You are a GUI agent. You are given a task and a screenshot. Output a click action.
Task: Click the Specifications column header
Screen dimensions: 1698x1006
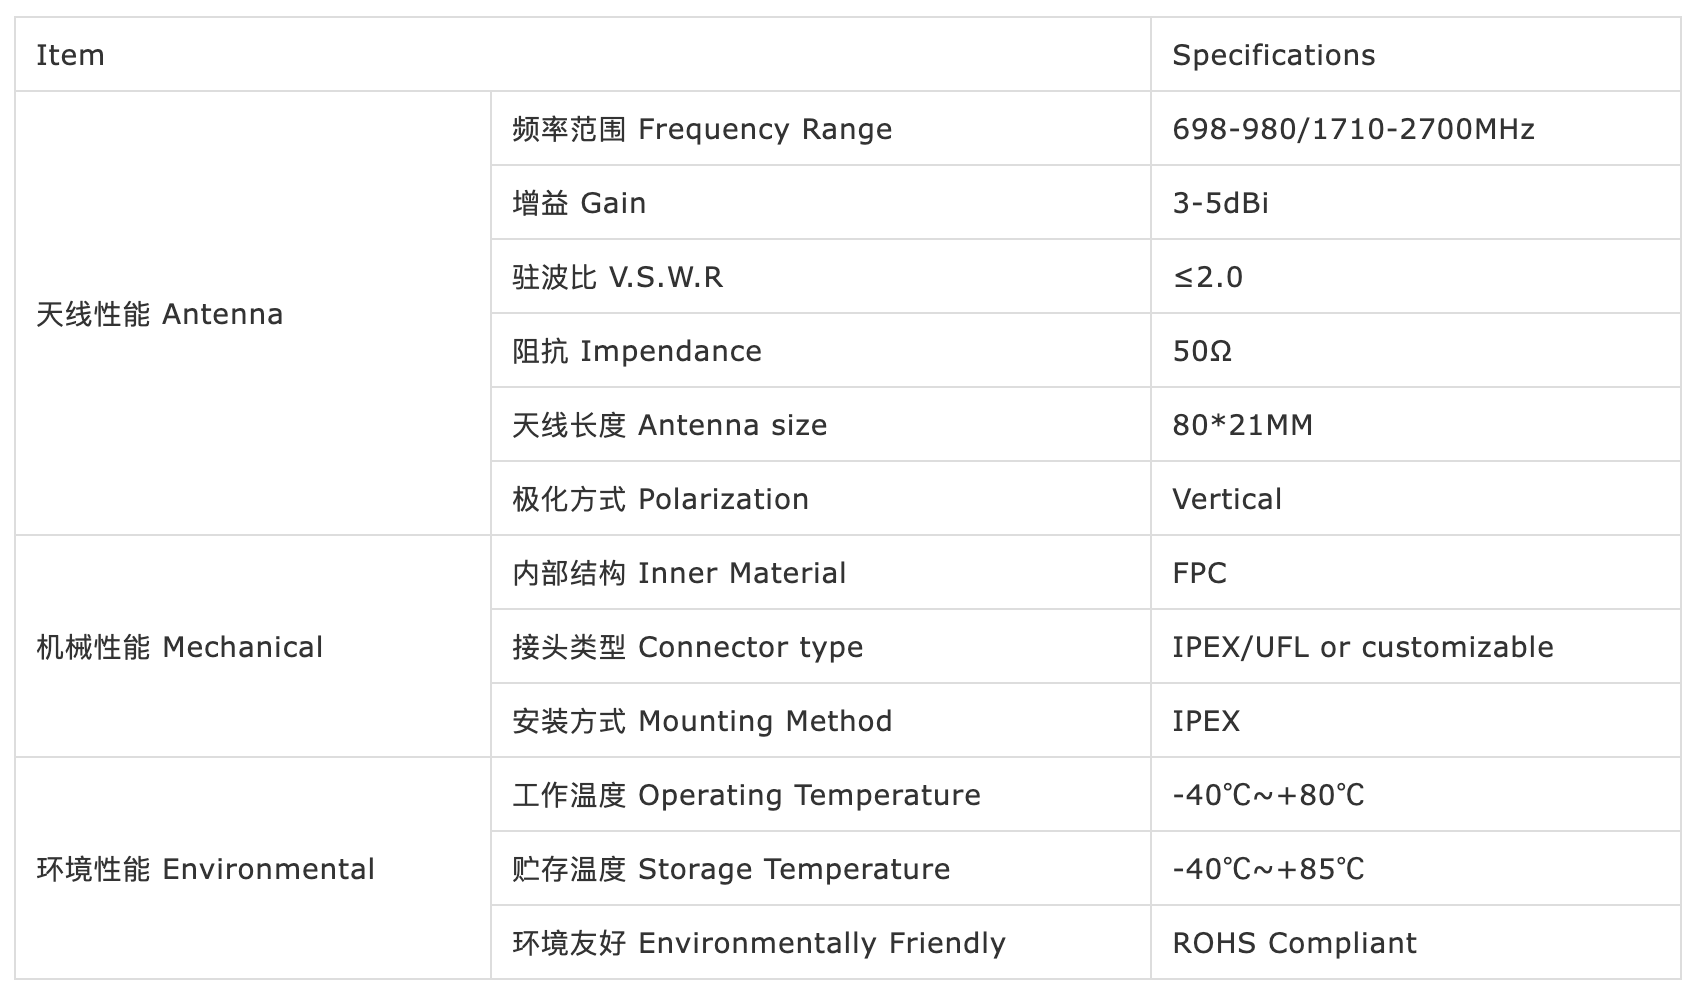[1273, 55]
